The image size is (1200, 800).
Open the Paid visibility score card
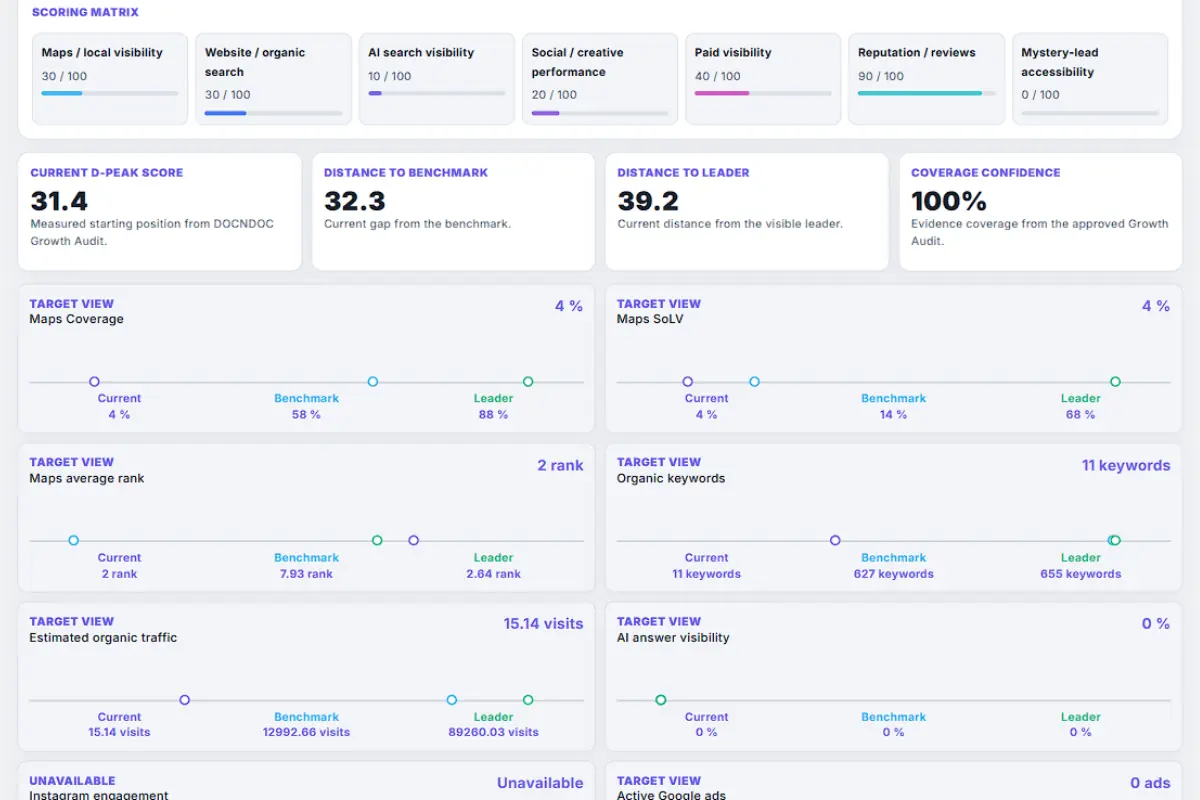763,79
